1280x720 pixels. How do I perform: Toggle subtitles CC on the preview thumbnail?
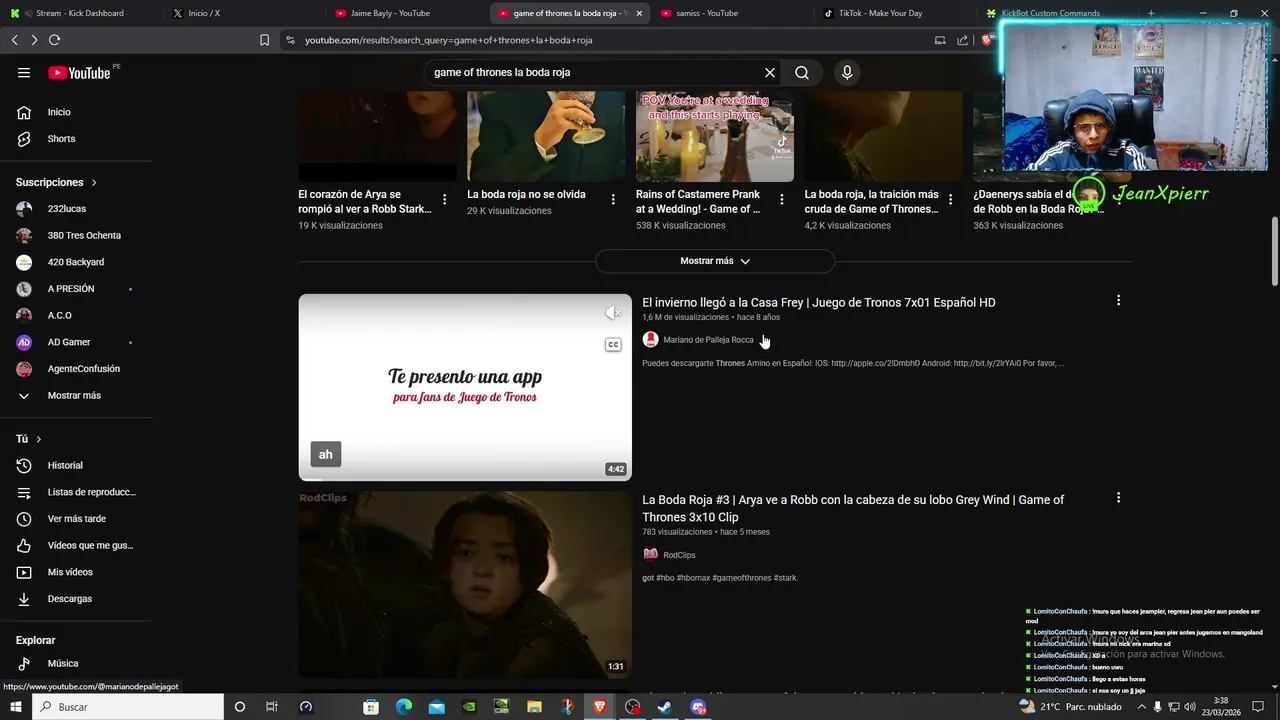click(x=613, y=345)
